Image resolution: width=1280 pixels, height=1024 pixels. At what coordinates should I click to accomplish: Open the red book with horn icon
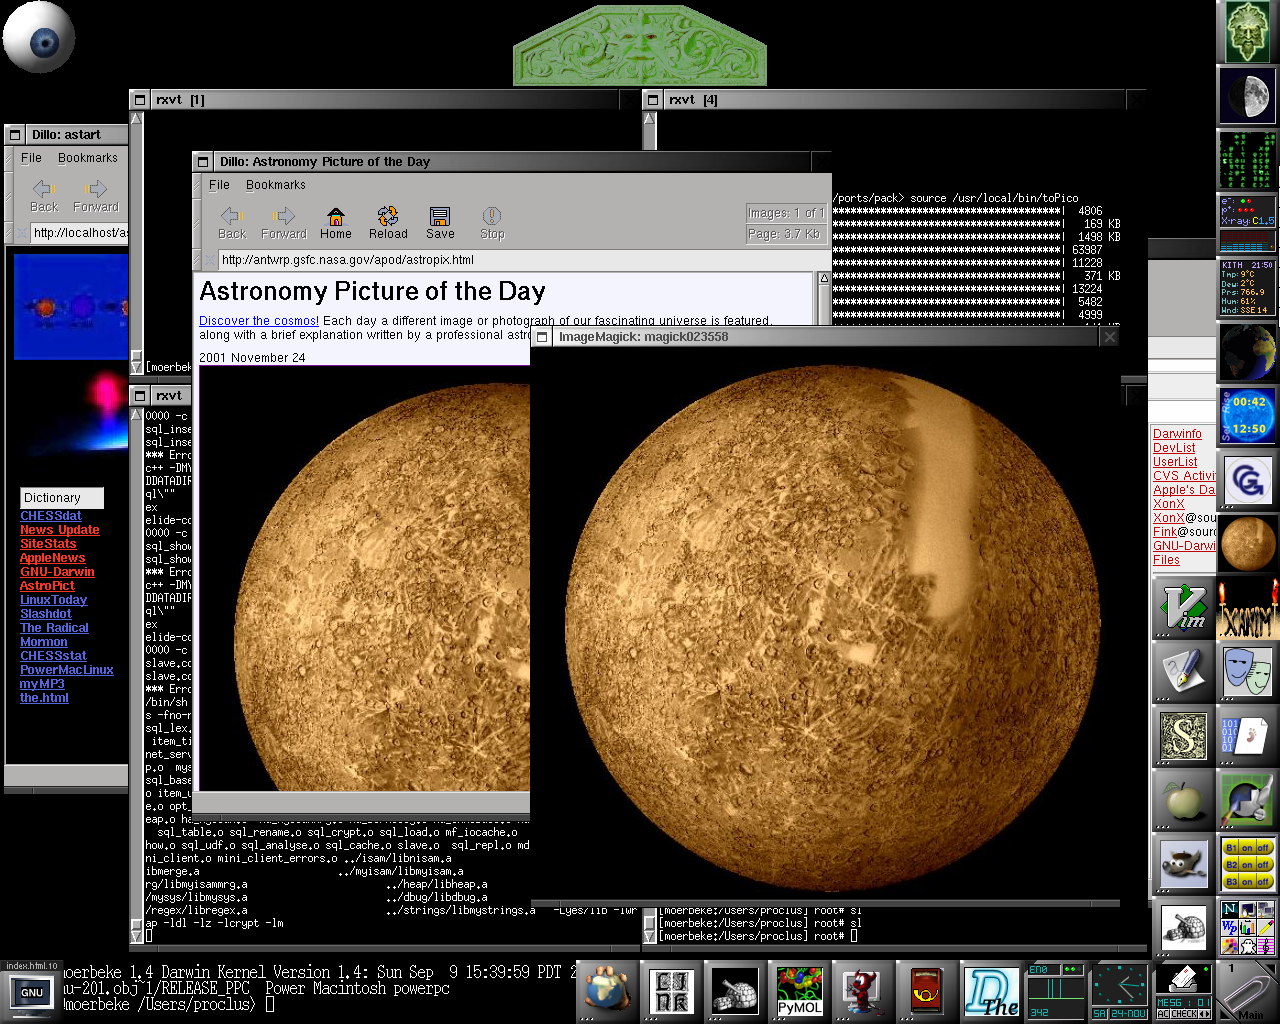[927, 992]
